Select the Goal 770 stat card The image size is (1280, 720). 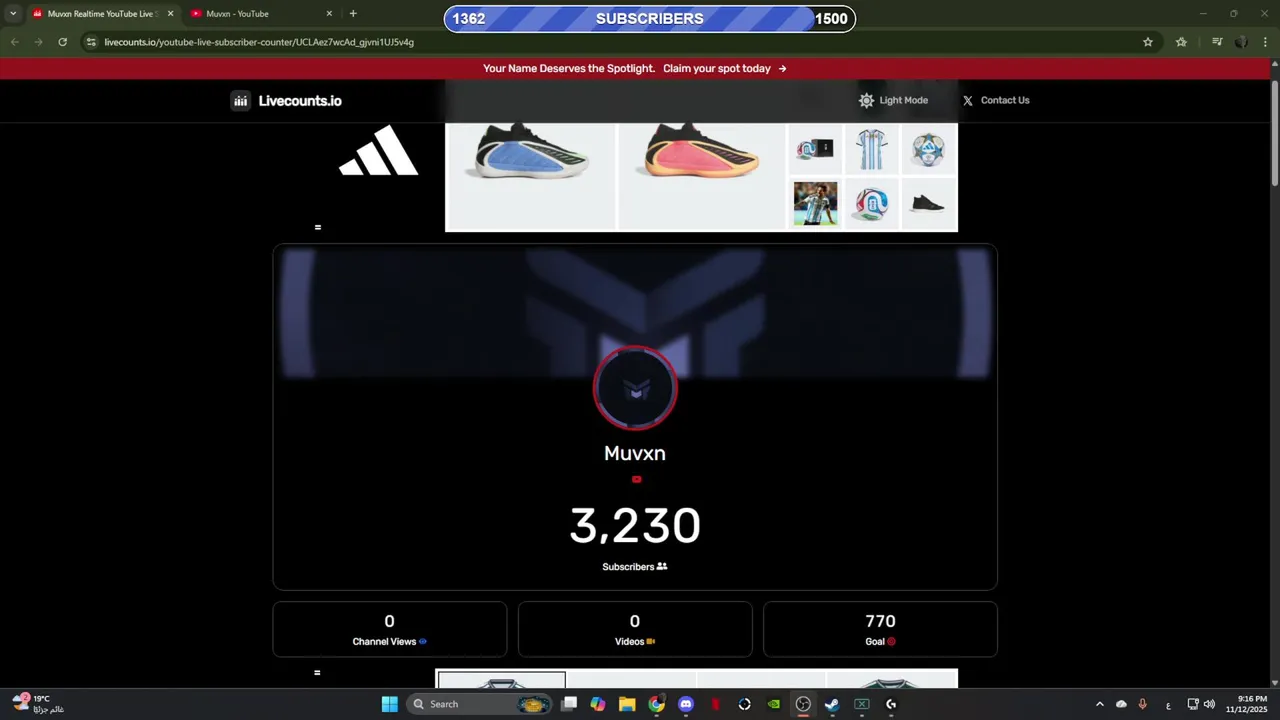(880, 629)
